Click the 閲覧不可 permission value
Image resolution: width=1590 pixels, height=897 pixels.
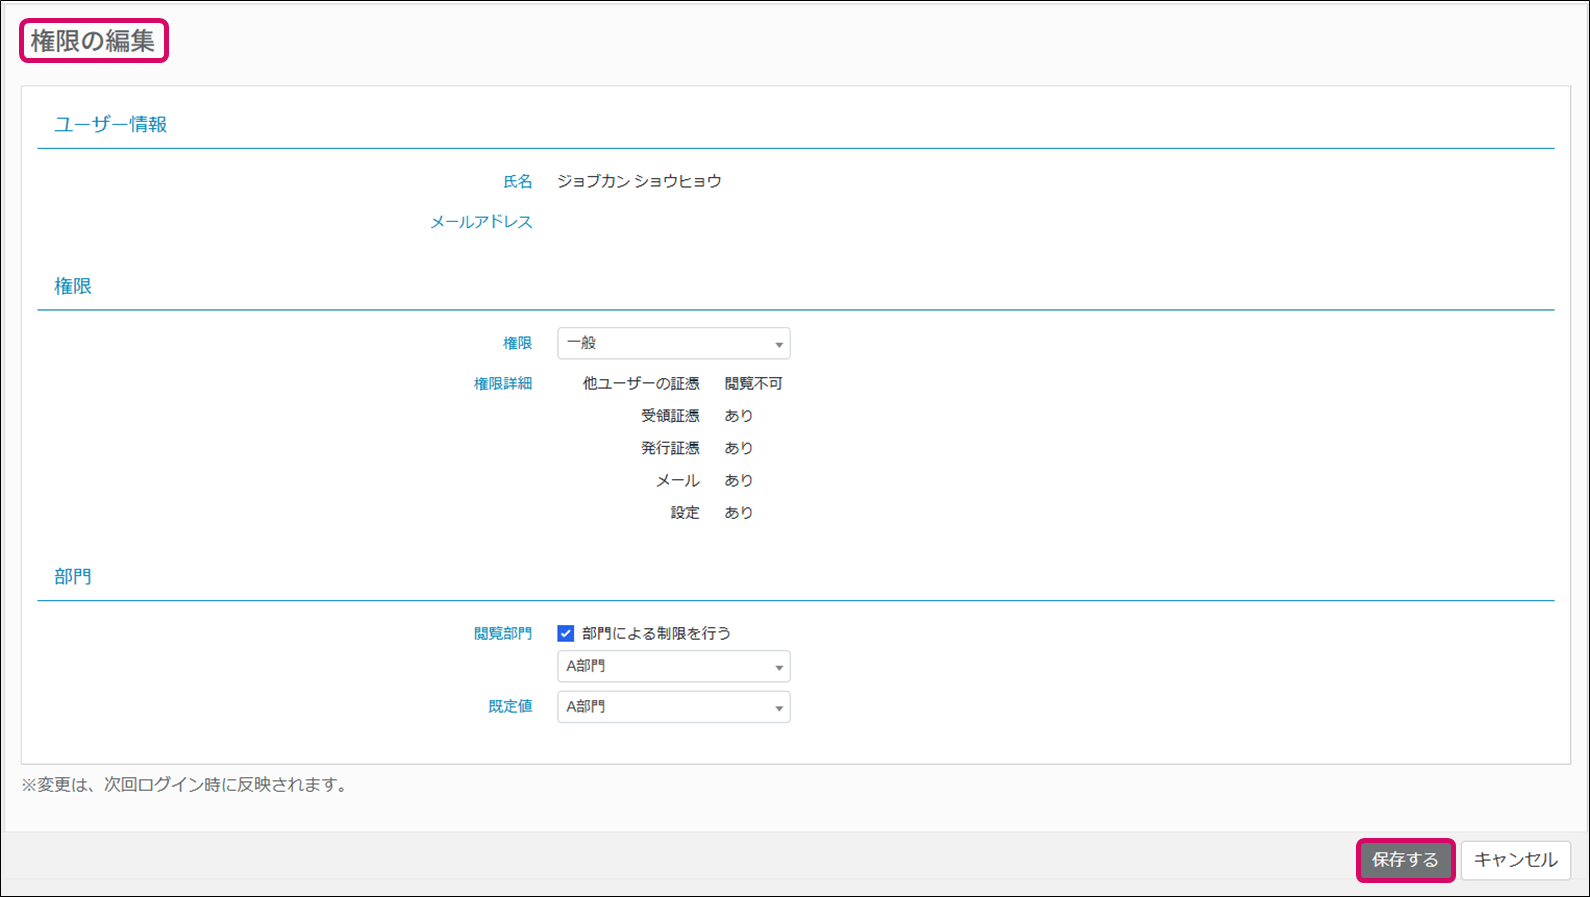(753, 384)
